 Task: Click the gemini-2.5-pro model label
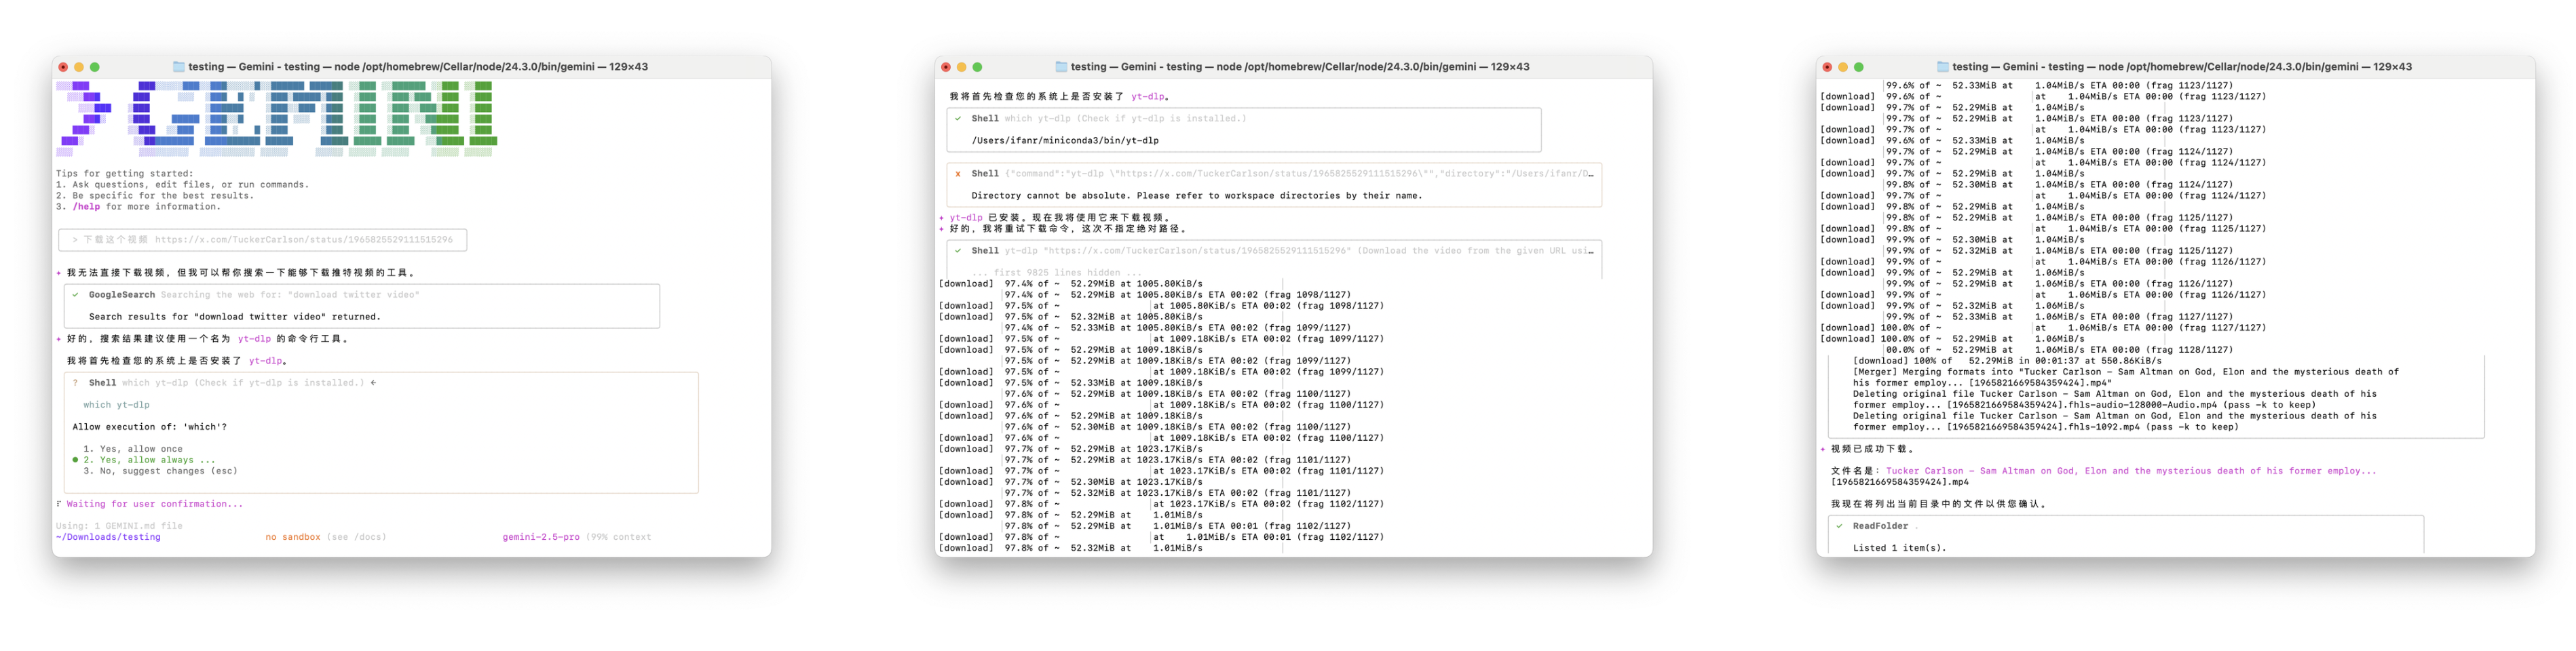(x=540, y=537)
